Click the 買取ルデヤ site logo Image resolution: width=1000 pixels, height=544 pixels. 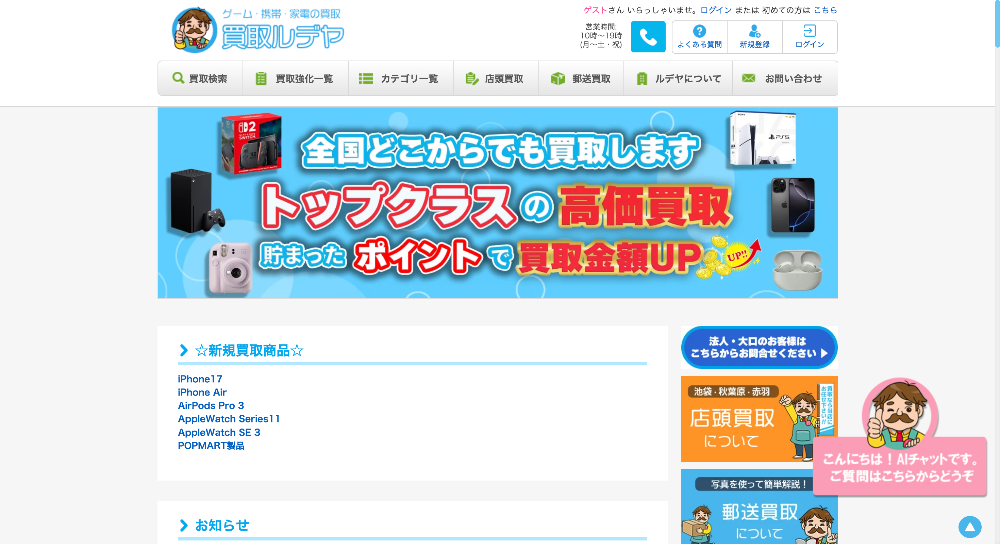pos(258,30)
